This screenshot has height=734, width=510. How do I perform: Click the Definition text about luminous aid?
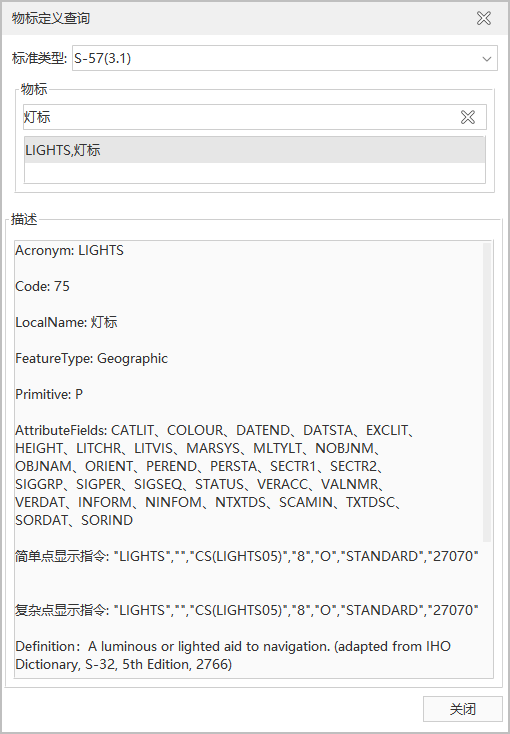tap(233, 655)
